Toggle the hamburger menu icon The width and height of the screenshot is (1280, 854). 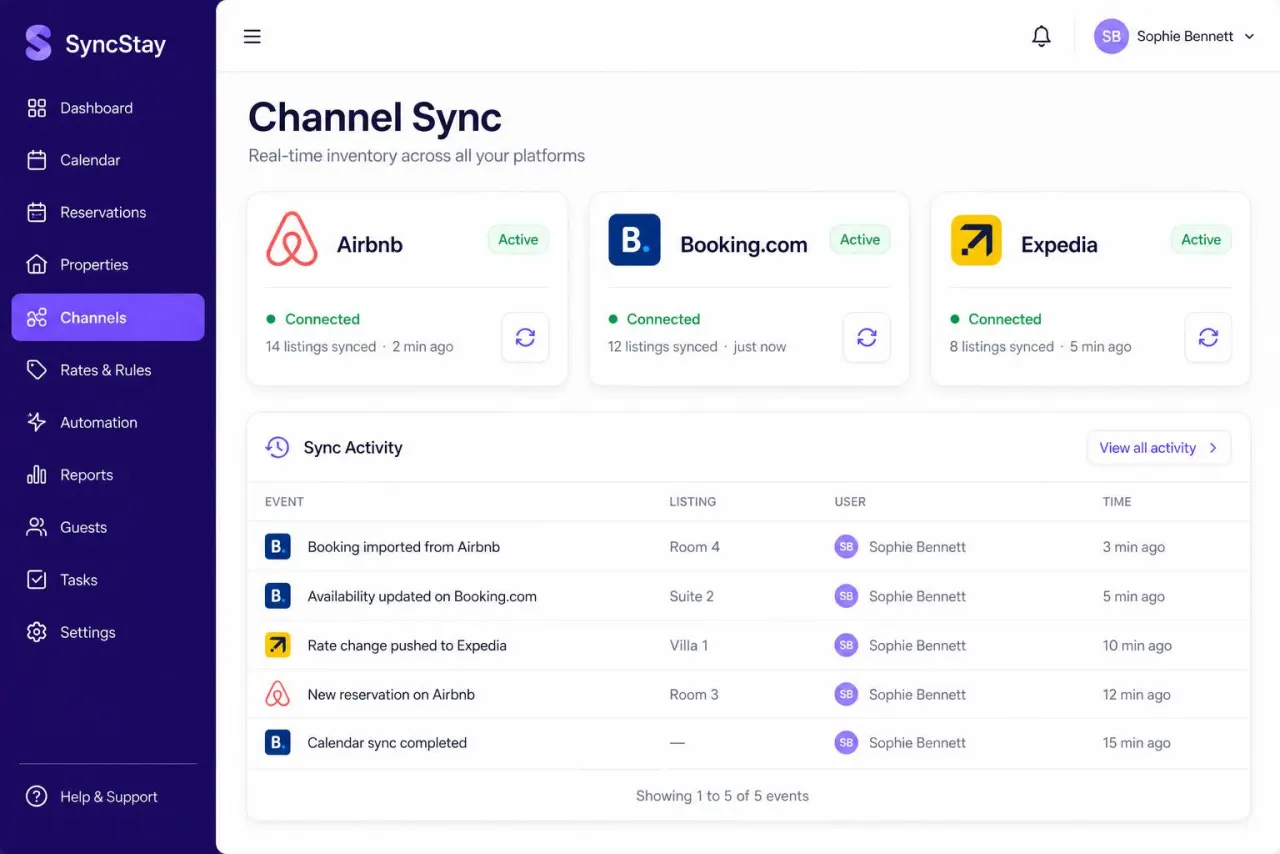[252, 37]
